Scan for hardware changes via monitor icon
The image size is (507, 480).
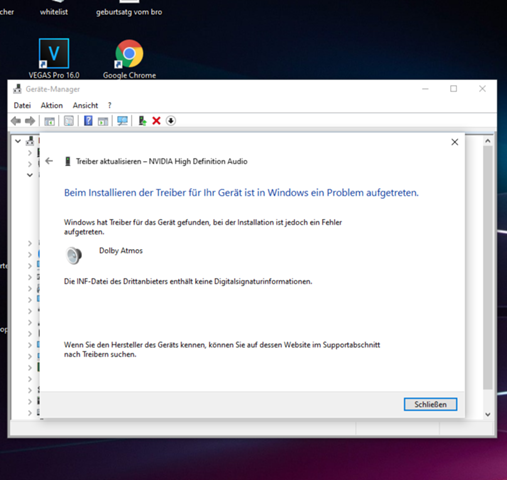click(x=122, y=121)
